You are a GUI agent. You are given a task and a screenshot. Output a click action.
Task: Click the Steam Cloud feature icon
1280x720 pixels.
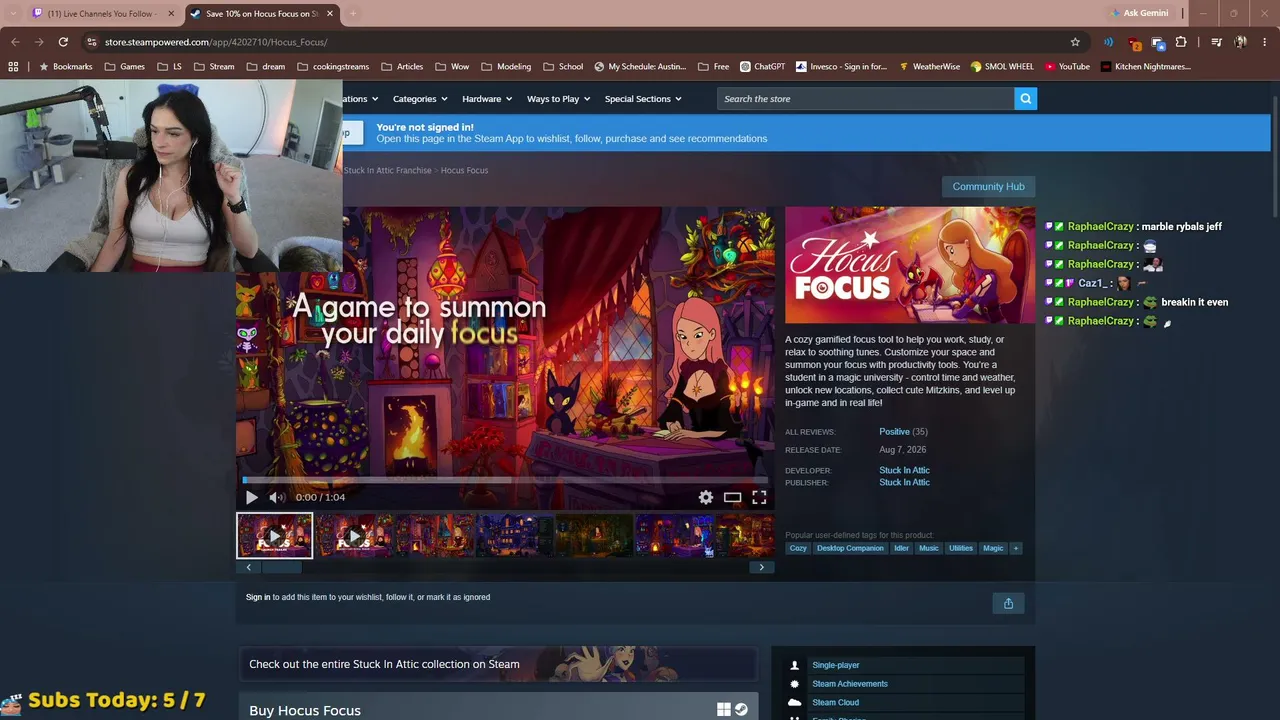point(795,703)
